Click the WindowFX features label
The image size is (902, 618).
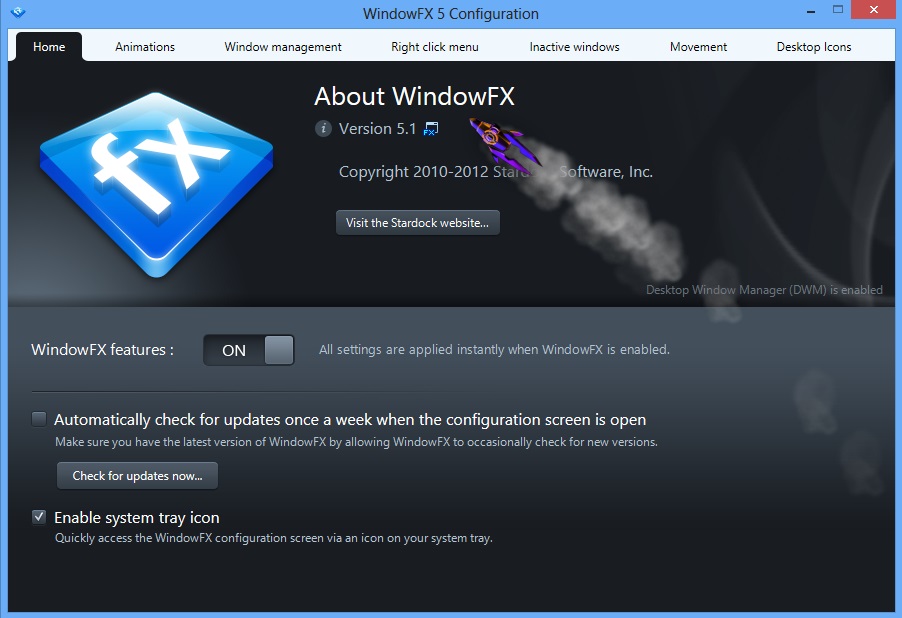[102, 349]
